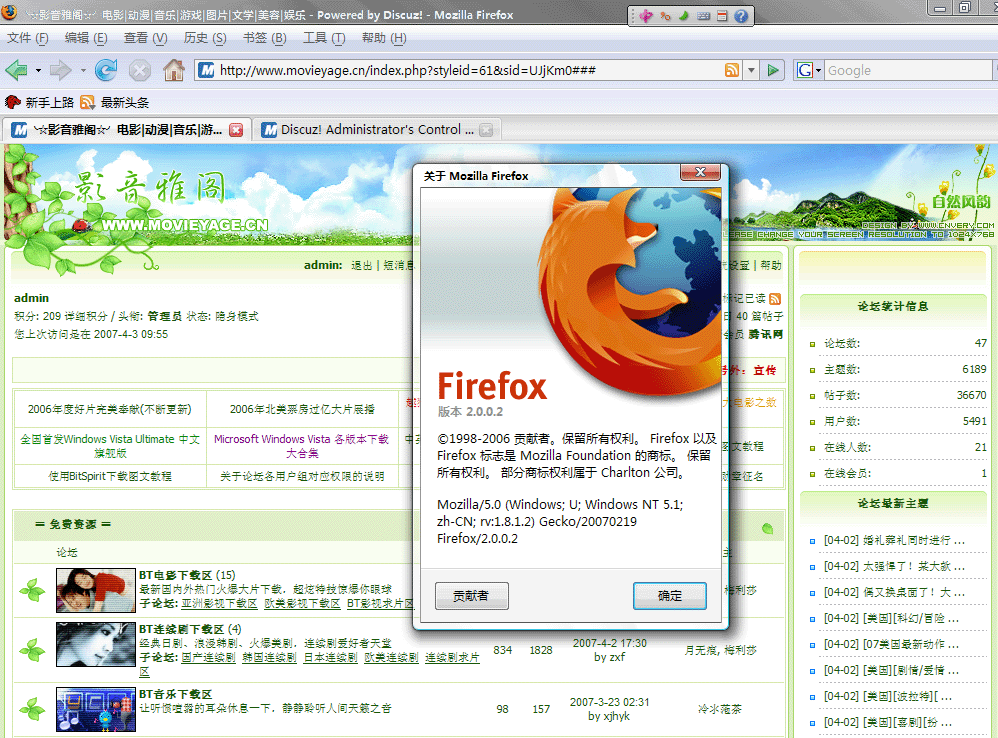Click the 确定 button in About dialog
The width and height of the screenshot is (998, 738).
click(x=670, y=595)
